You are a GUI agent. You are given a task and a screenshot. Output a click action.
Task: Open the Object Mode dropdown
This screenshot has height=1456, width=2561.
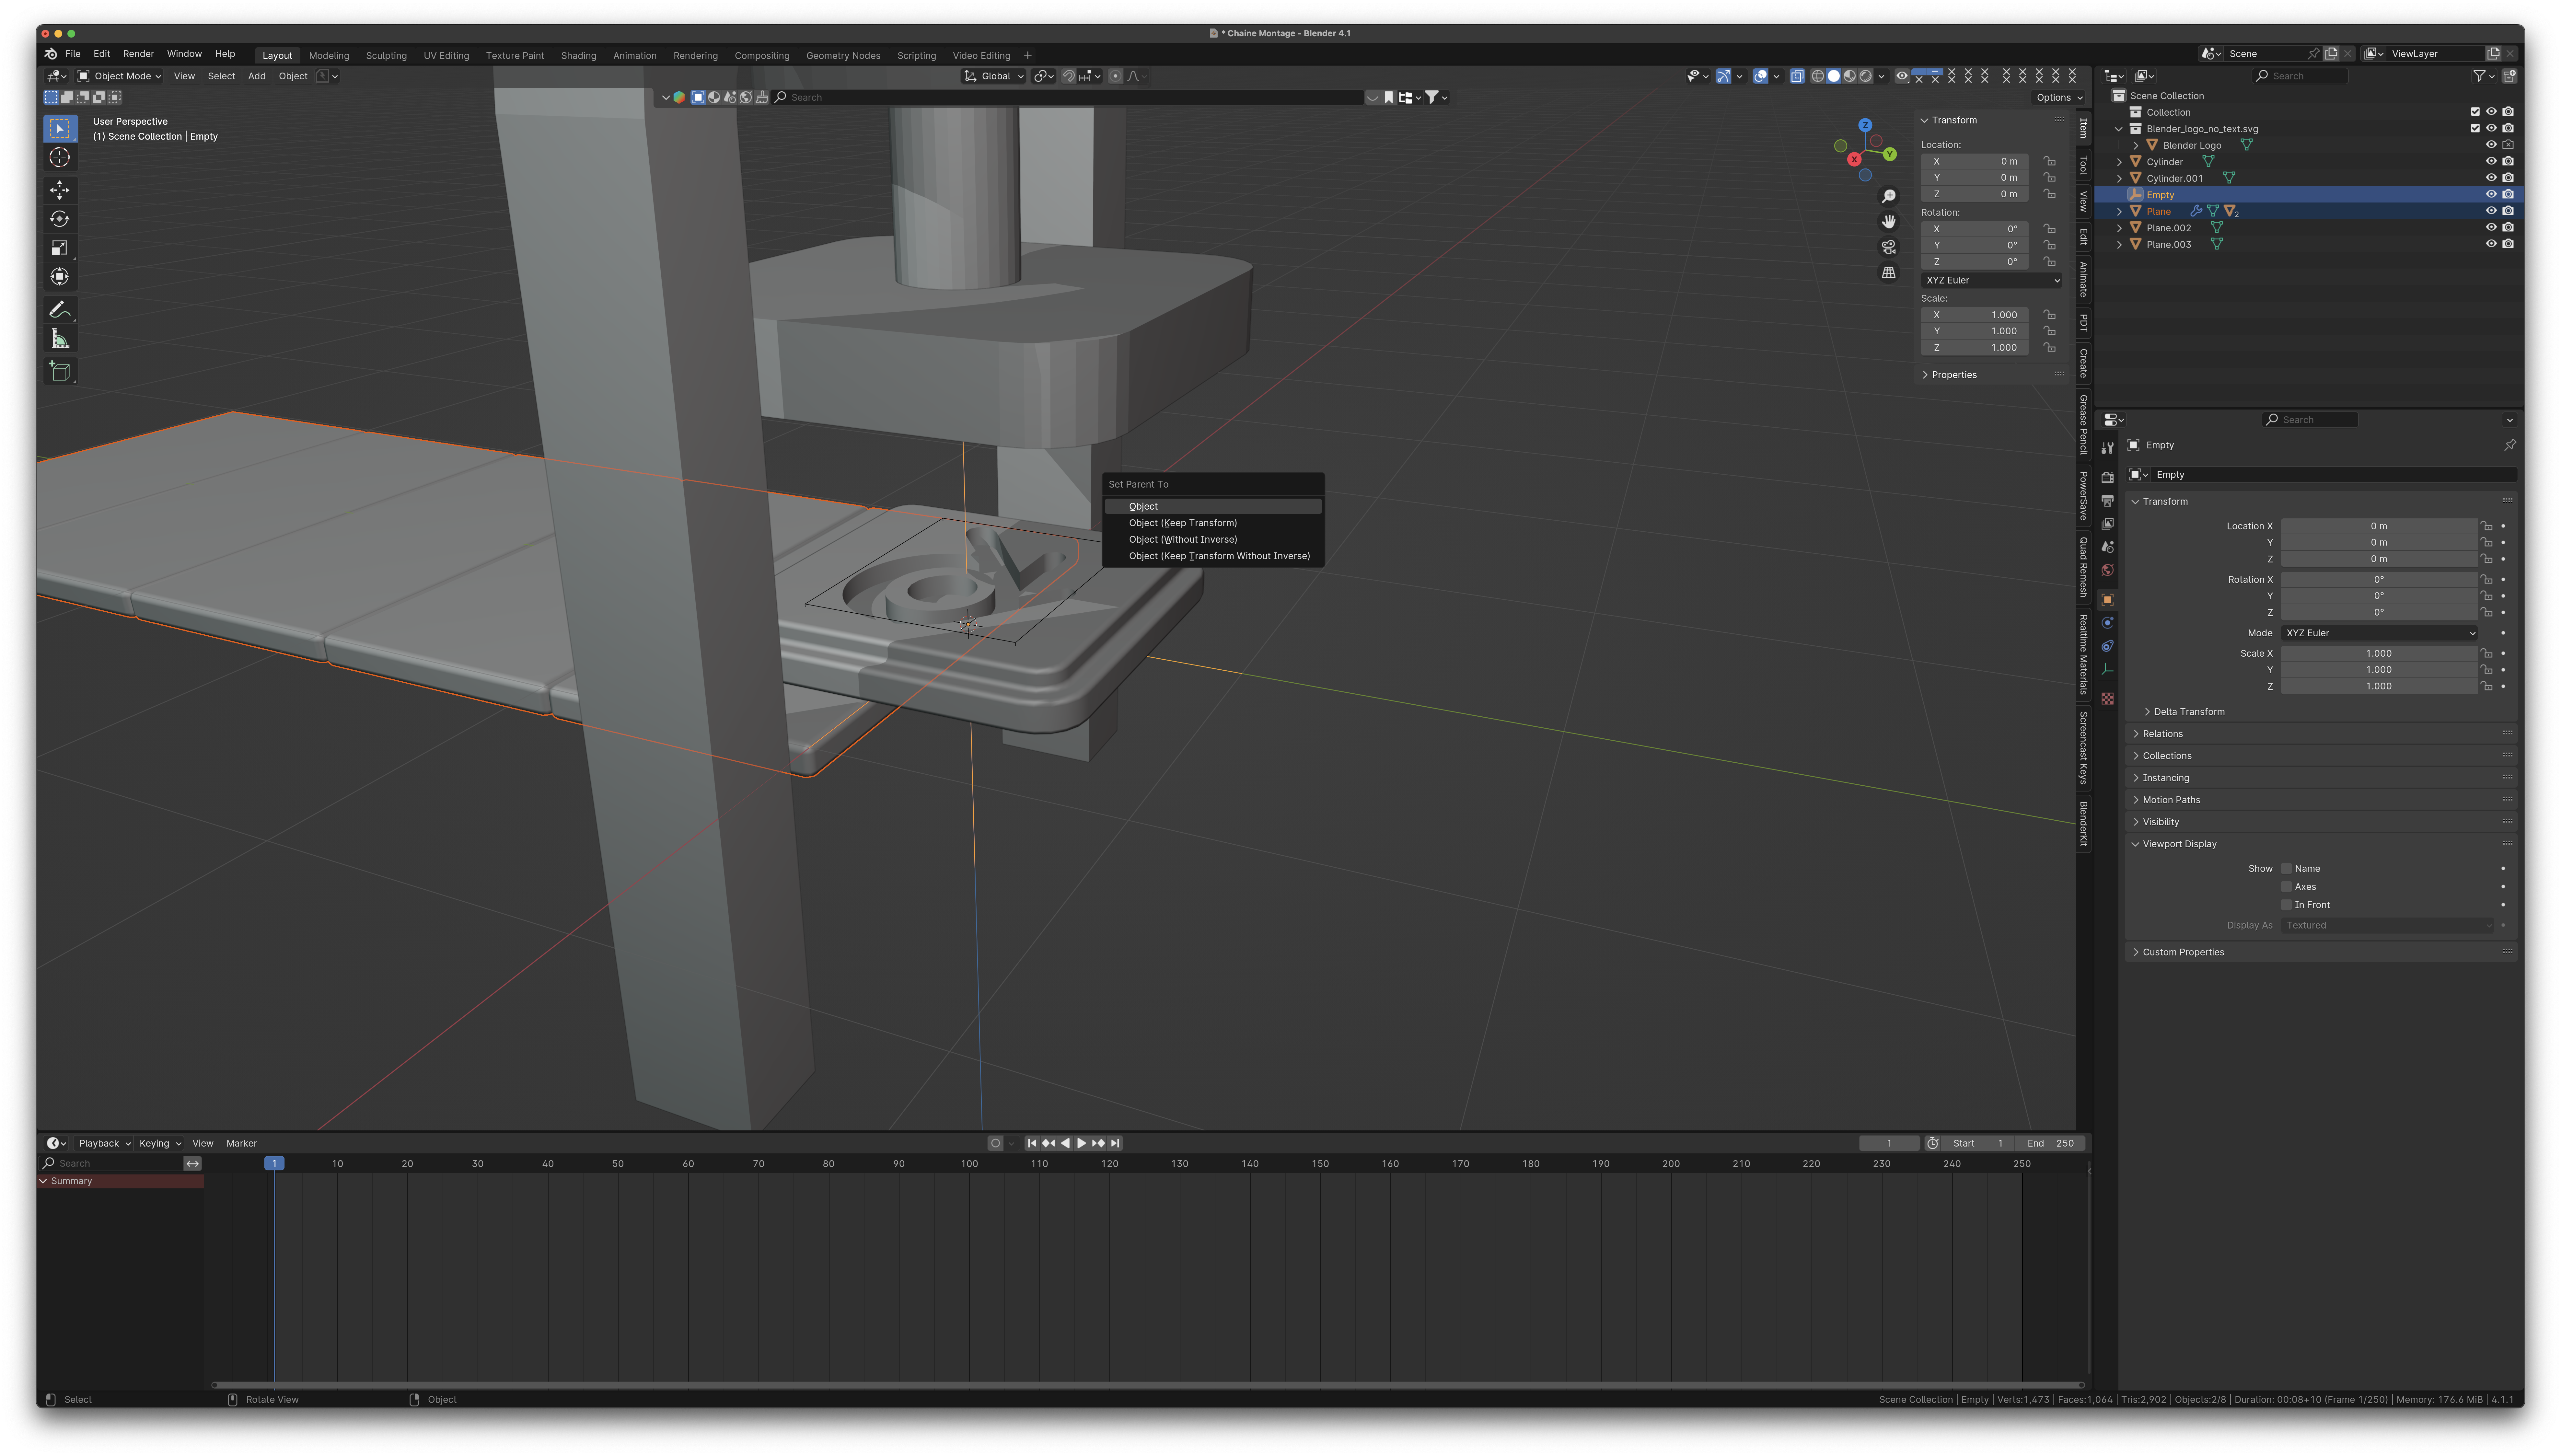(120, 76)
